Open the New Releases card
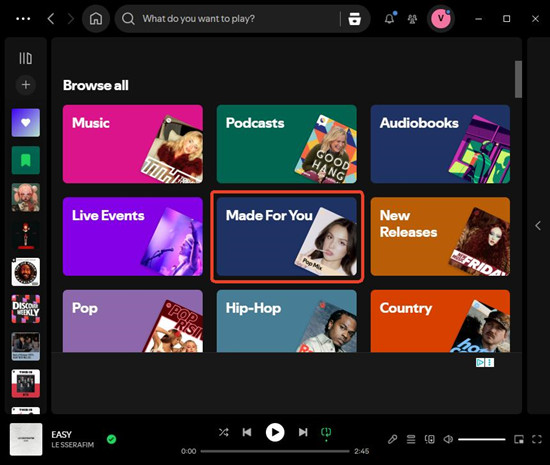Screen dimensions: 550x465 (440, 236)
